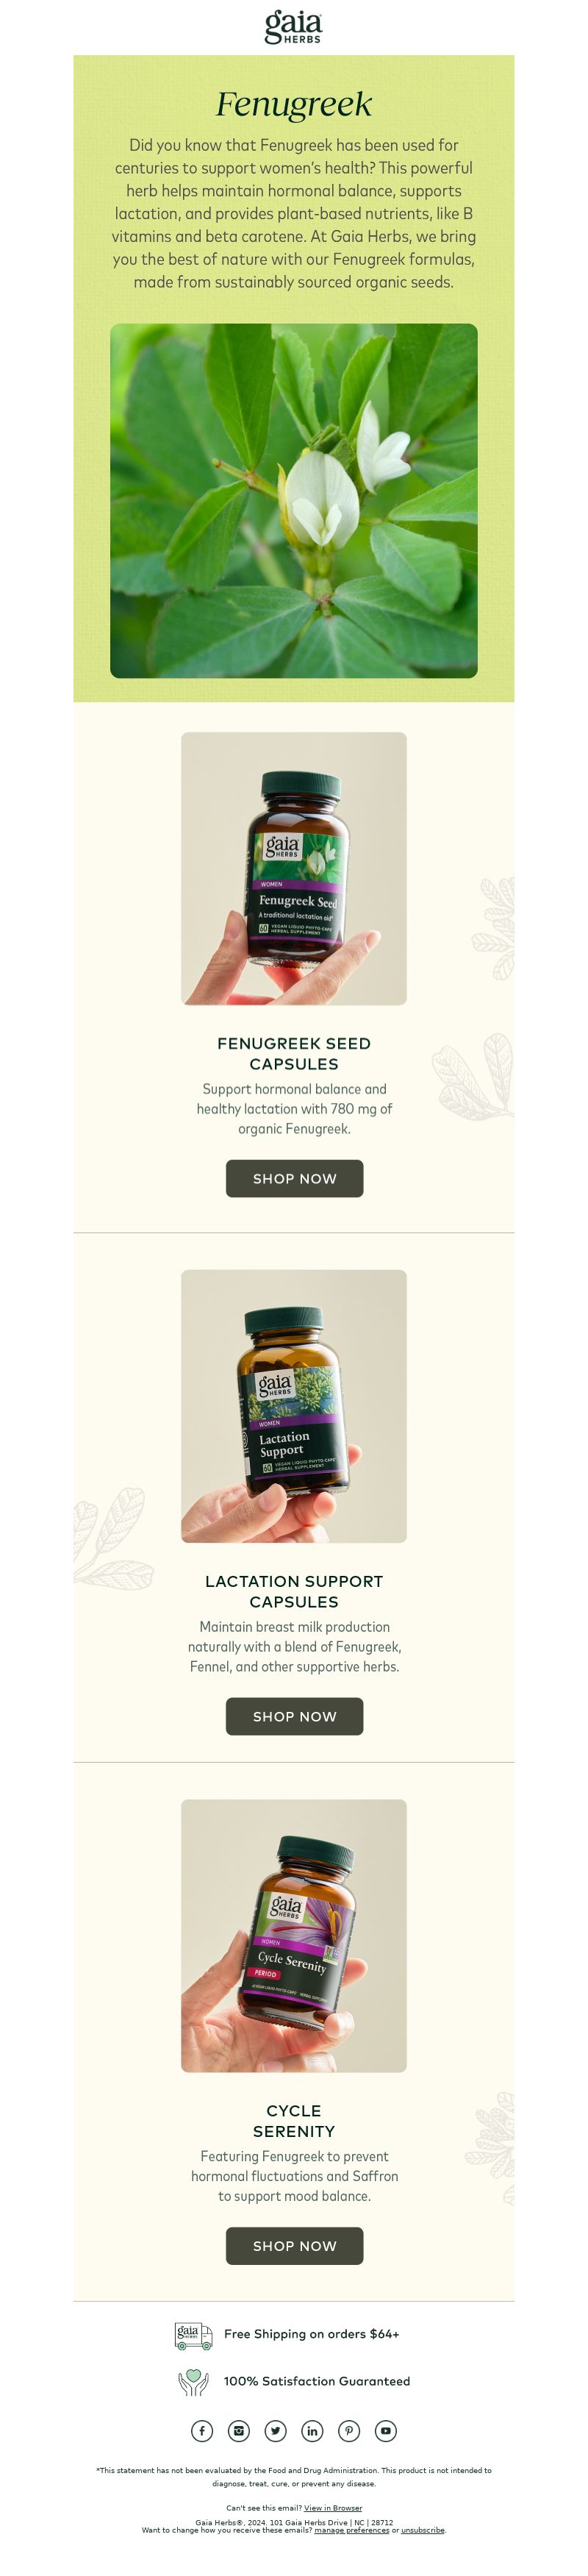The height and width of the screenshot is (2576, 588).
Task: Open the manage preferences link
Action: point(351,2530)
